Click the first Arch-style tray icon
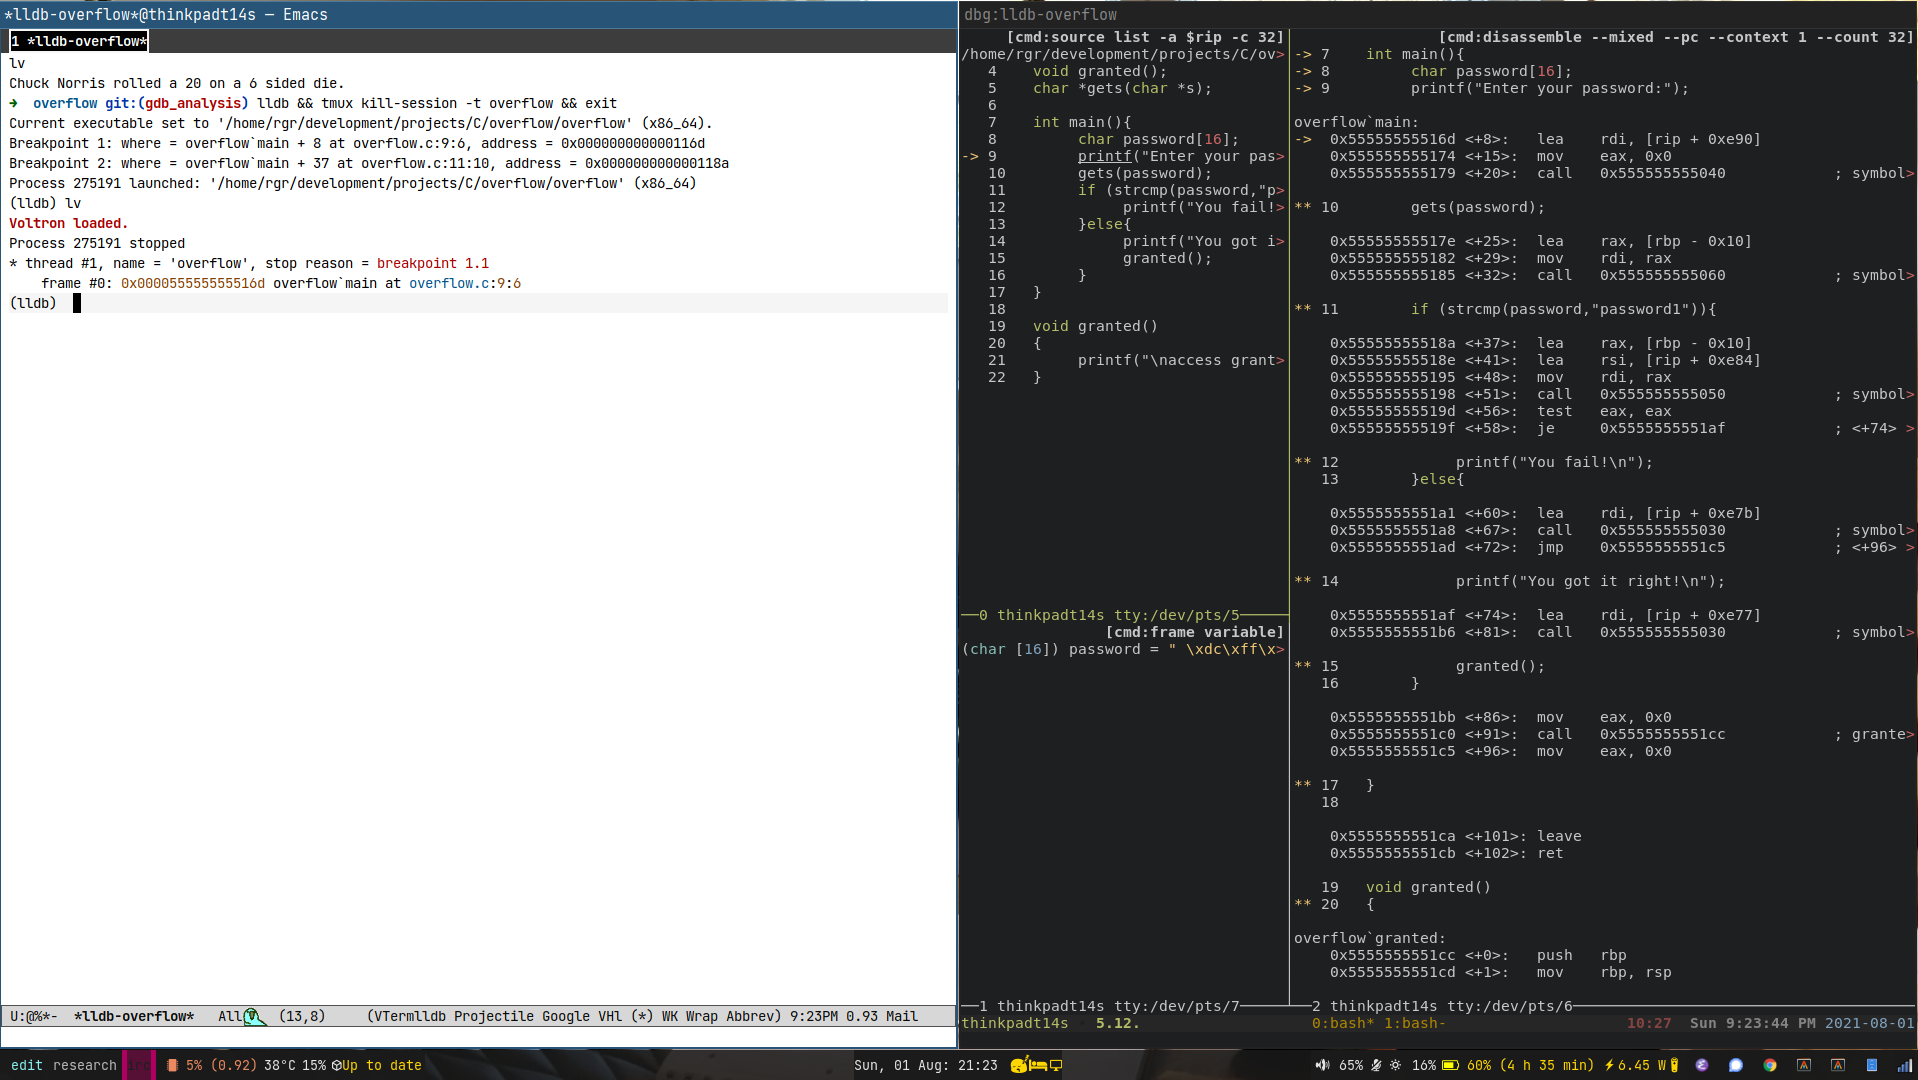 1804,1065
